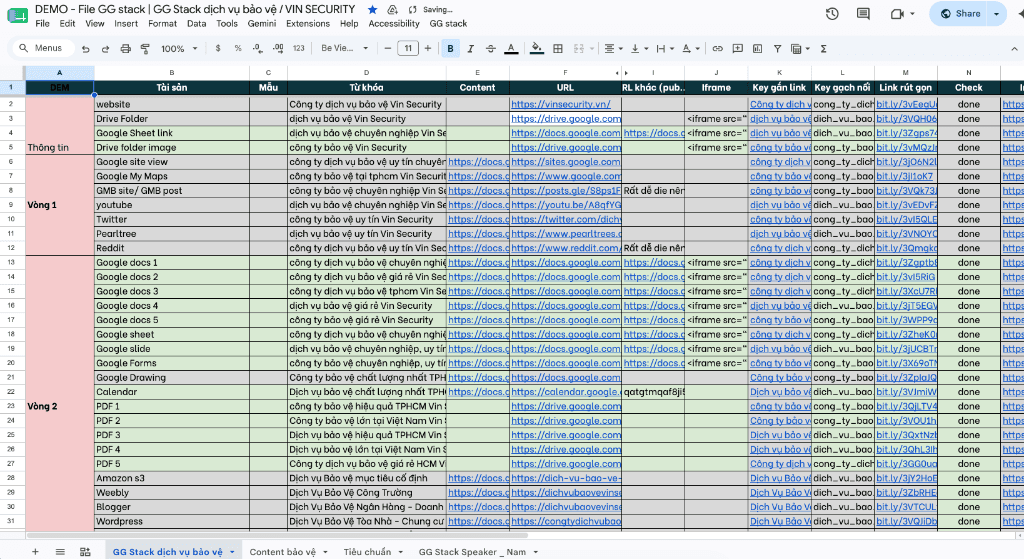The height and width of the screenshot is (559, 1024).
Task: Open the fill color picker
Action: tap(537, 48)
